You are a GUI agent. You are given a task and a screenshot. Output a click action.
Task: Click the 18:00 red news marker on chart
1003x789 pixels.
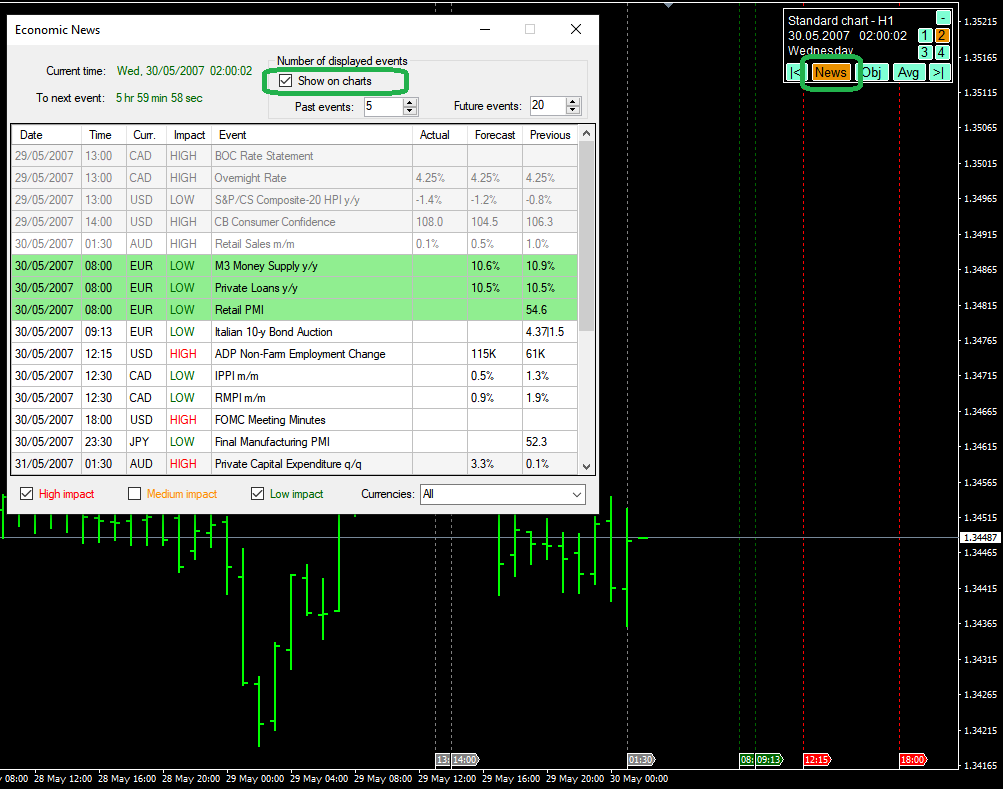tap(913, 760)
